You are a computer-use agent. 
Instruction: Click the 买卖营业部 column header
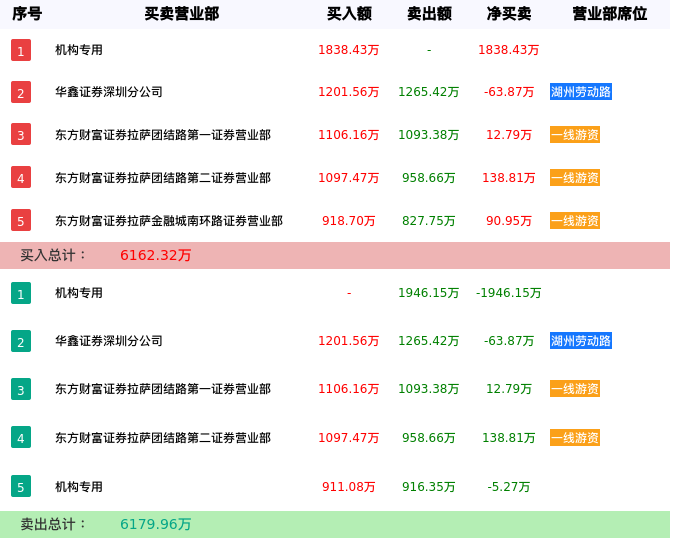point(181,14)
